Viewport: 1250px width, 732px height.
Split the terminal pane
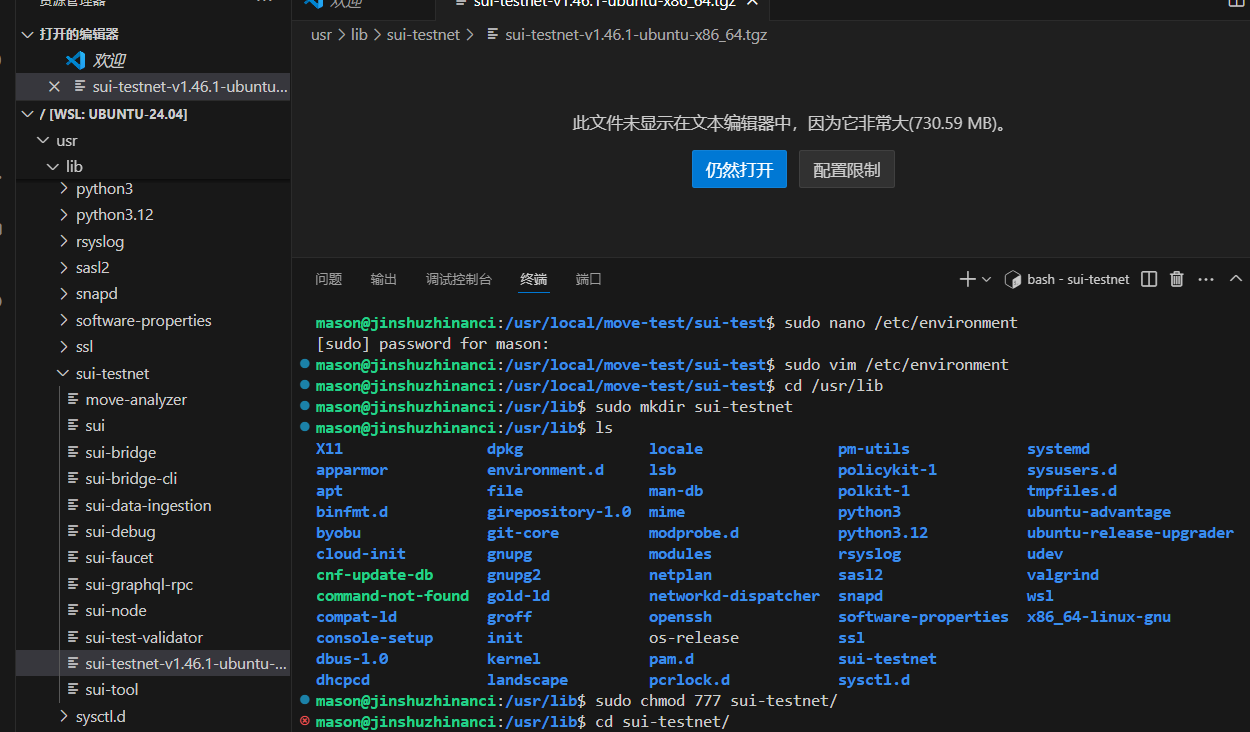(x=1149, y=279)
